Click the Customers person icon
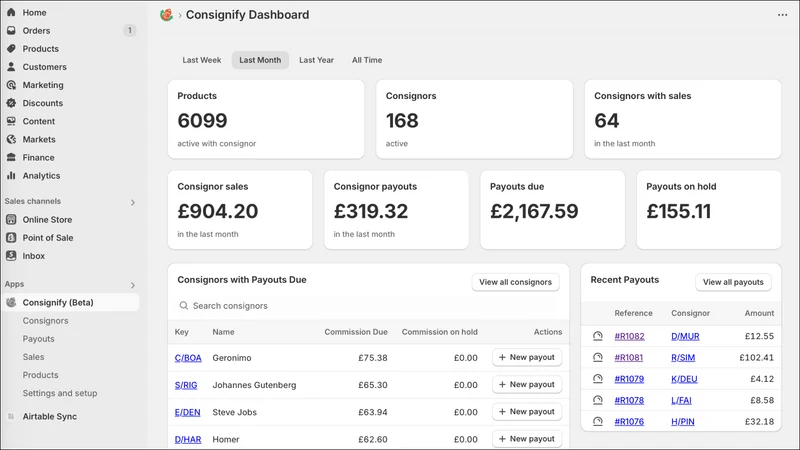The height and width of the screenshot is (450, 800). (x=11, y=67)
